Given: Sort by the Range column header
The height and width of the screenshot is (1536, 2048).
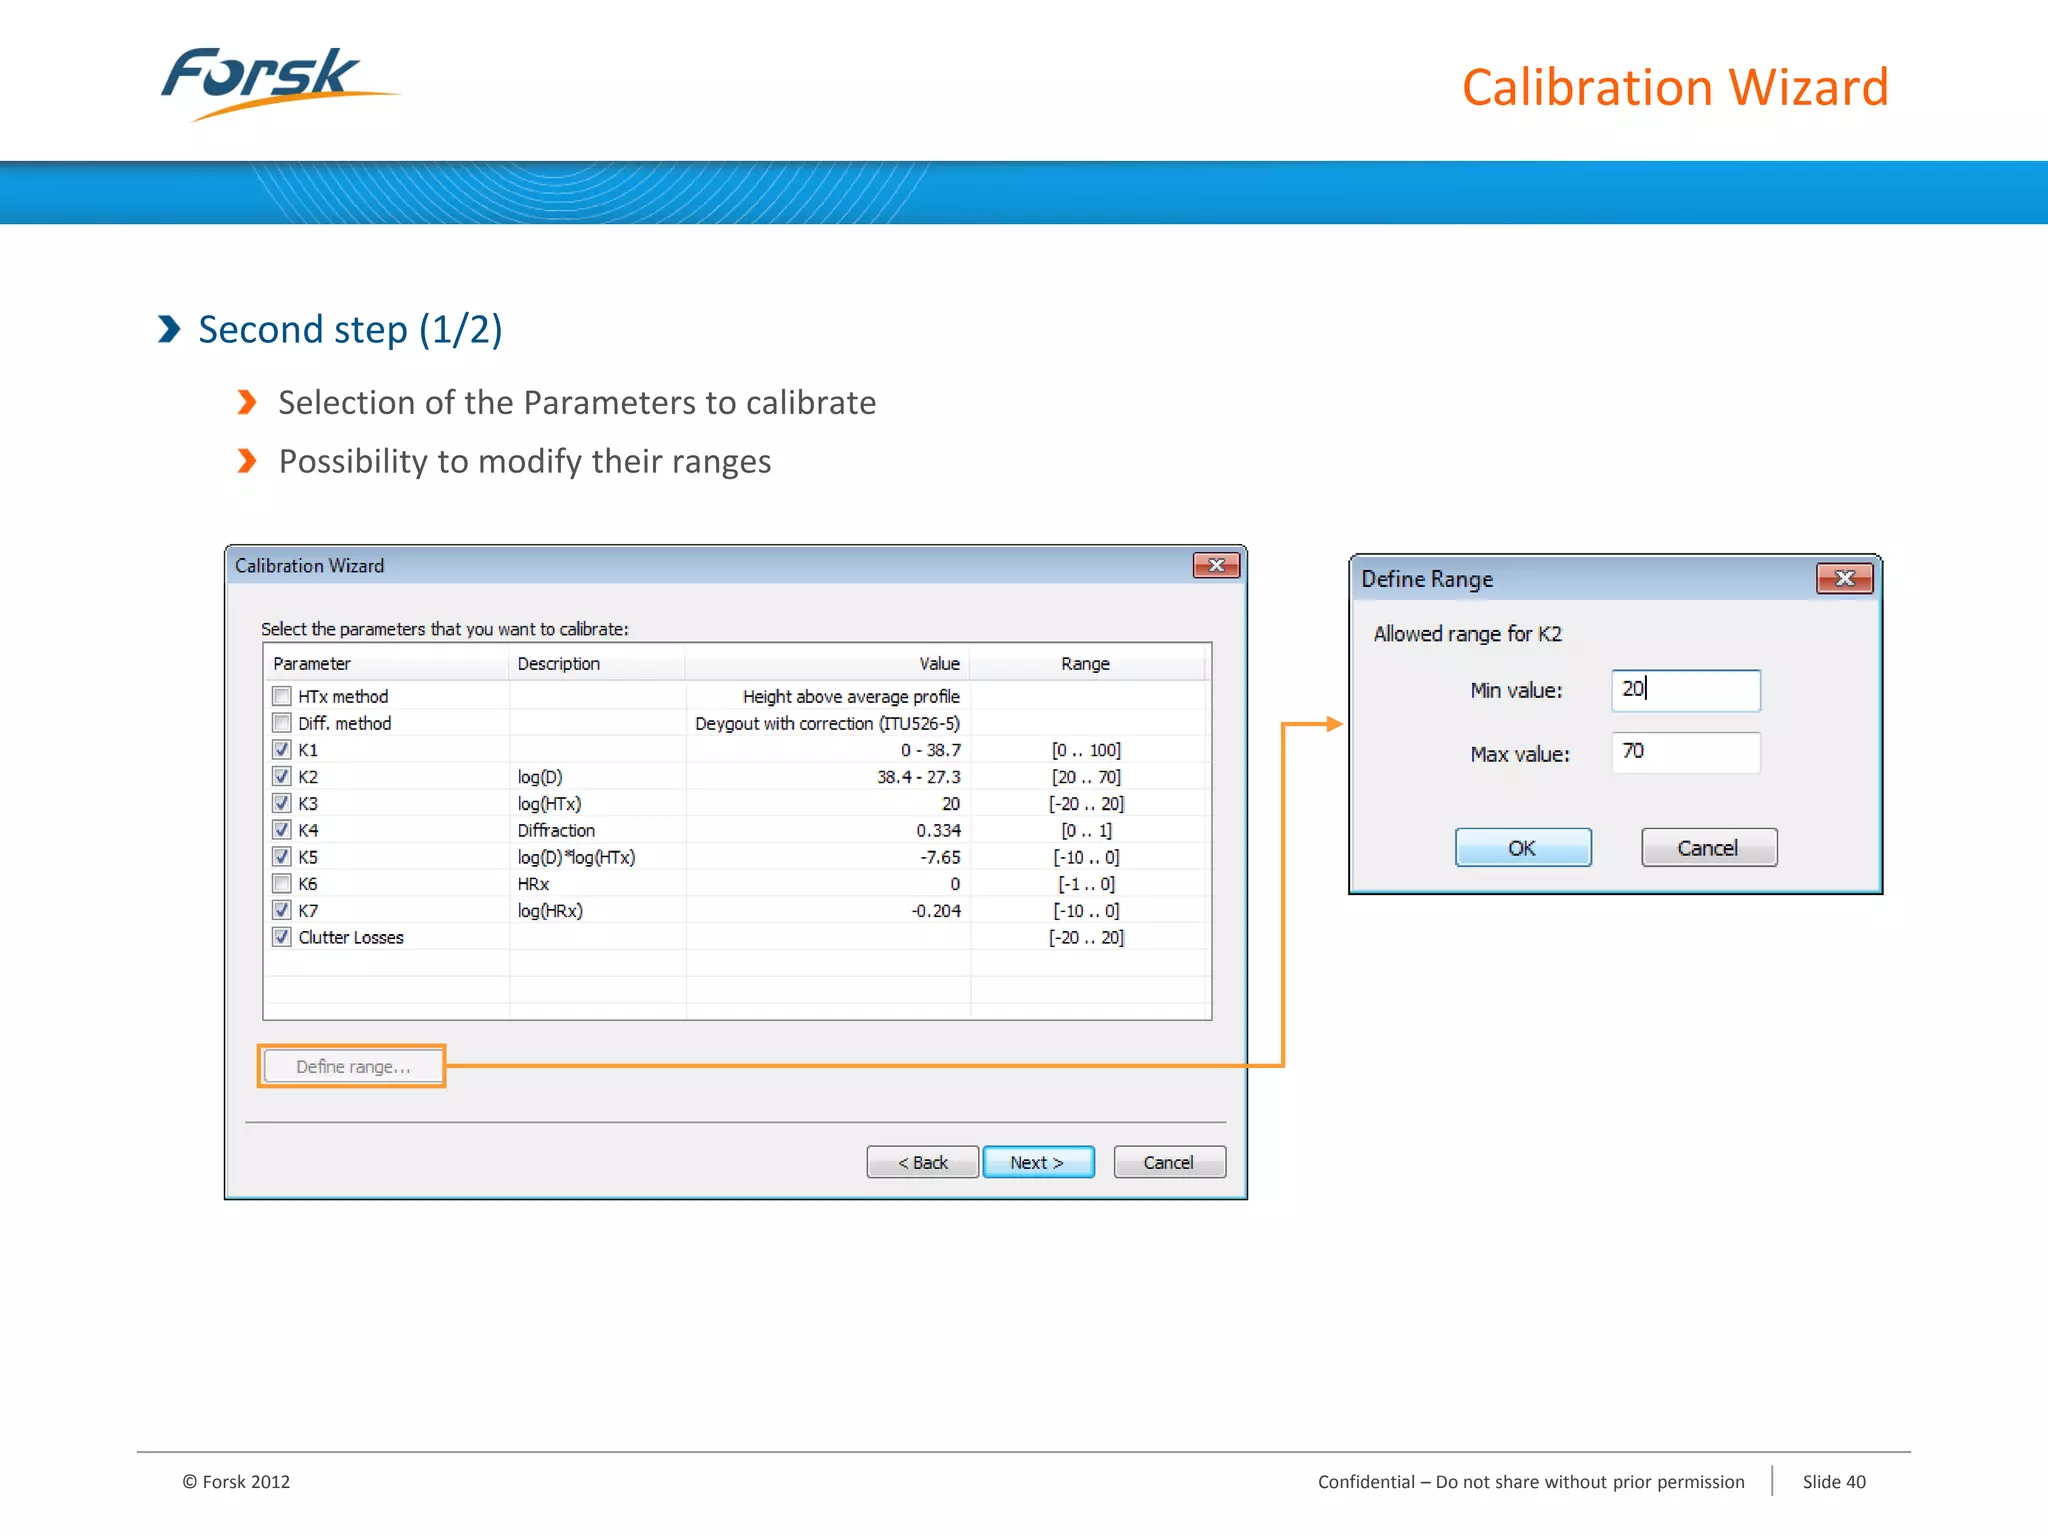Looking at the screenshot, I should [1087, 663].
